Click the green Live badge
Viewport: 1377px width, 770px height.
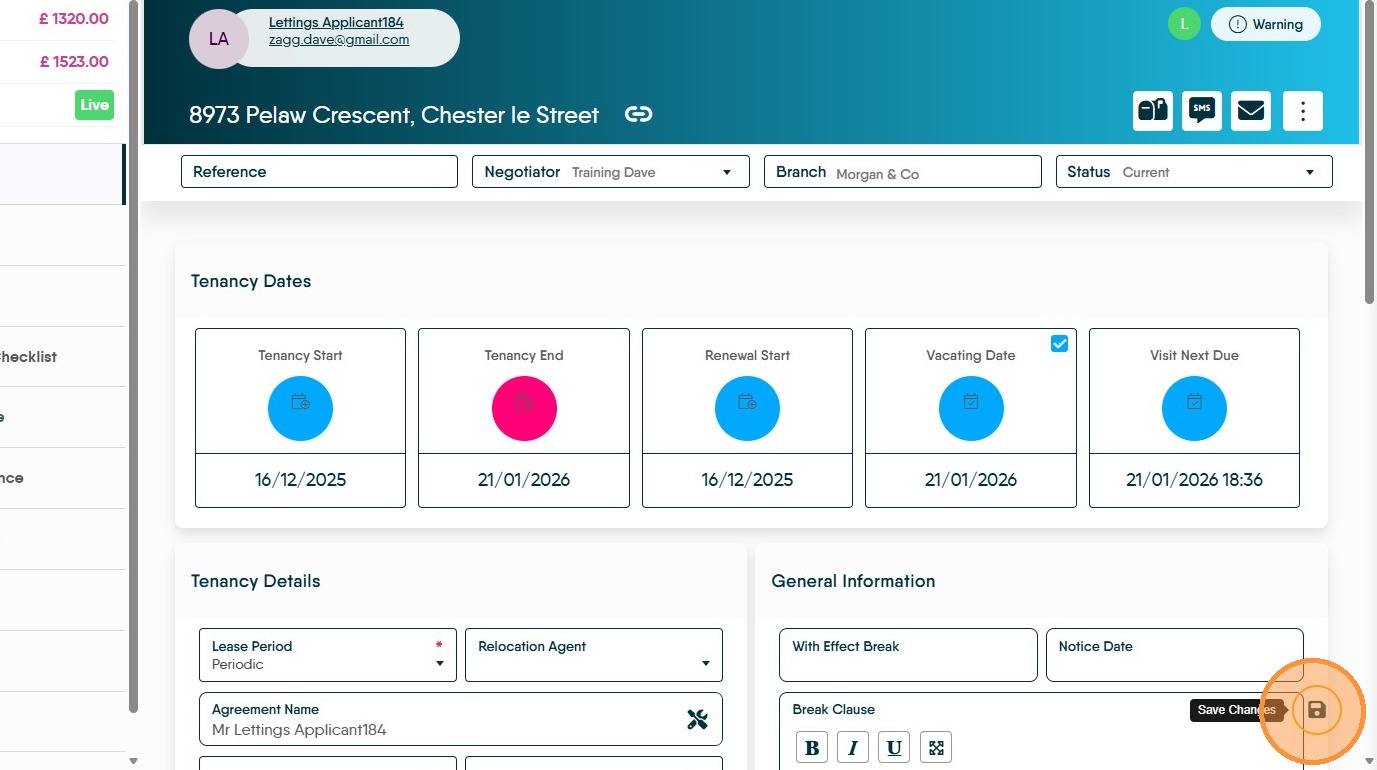pyautogui.click(x=94, y=105)
